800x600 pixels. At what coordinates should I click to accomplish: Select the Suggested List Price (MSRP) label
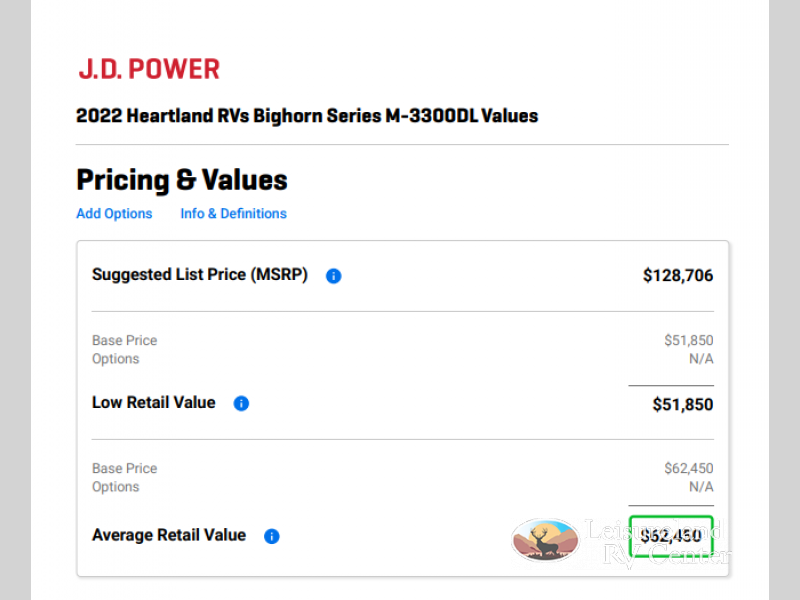(x=200, y=274)
